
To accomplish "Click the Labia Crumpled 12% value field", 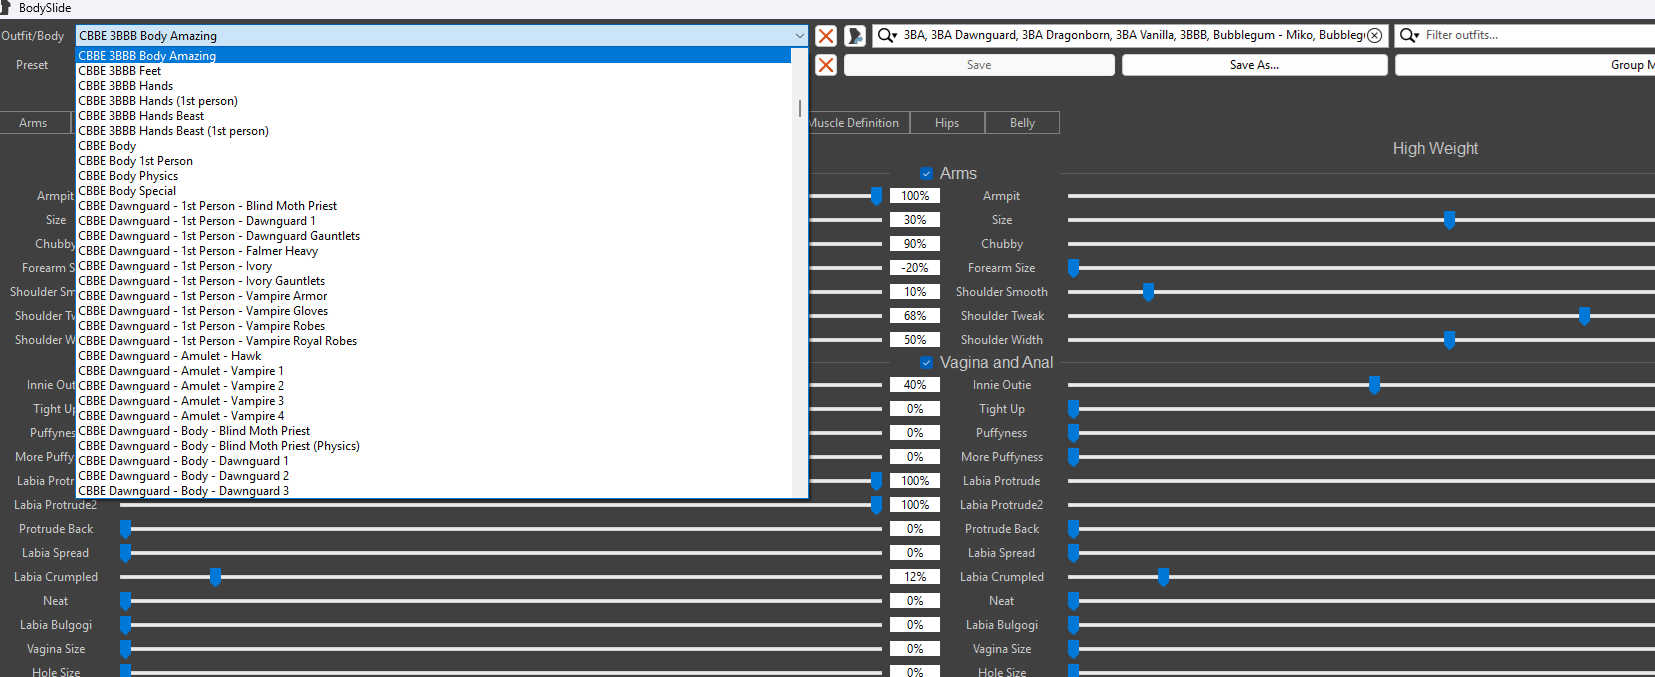I will pyautogui.click(x=915, y=577).
